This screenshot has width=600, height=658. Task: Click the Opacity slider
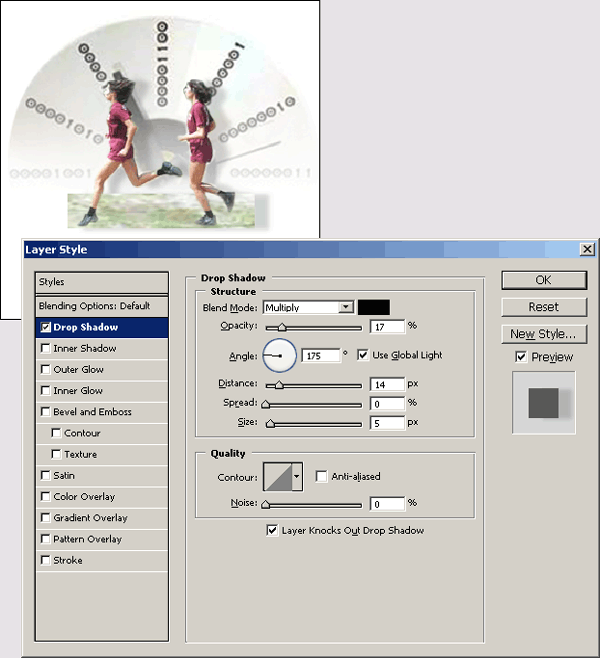point(312,326)
